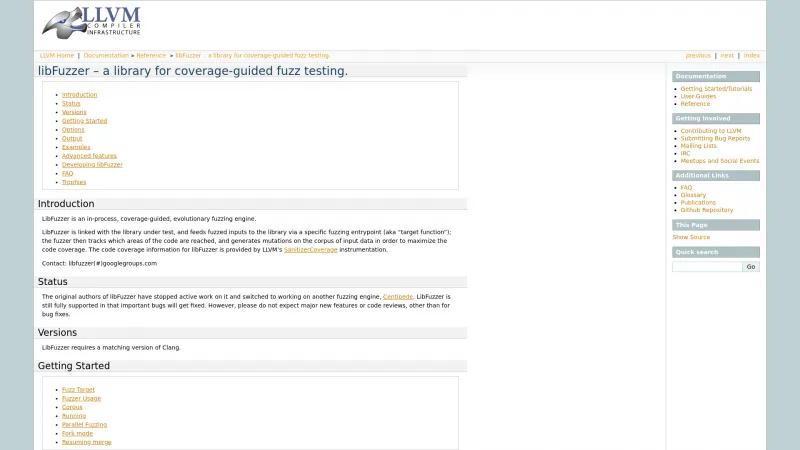Image resolution: width=800 pixels, height=450 pixels.
Task: Open Glossary sidebar link
Action: tap(693, 195)
